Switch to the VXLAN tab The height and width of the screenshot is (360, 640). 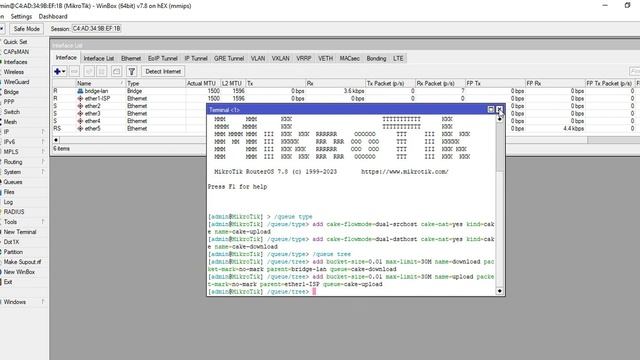[281, 58]
